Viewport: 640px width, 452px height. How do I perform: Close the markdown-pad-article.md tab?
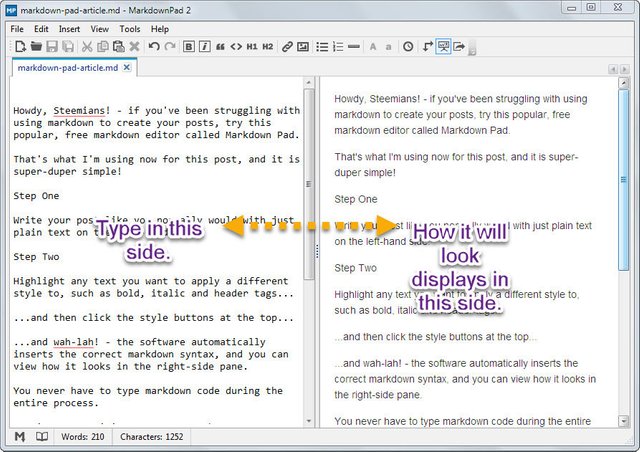click(127, 67)
